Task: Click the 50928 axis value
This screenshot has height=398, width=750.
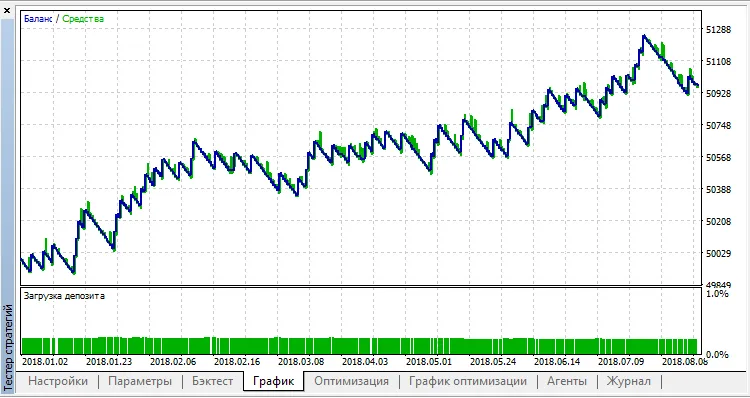Action: (x=719, y=94)
